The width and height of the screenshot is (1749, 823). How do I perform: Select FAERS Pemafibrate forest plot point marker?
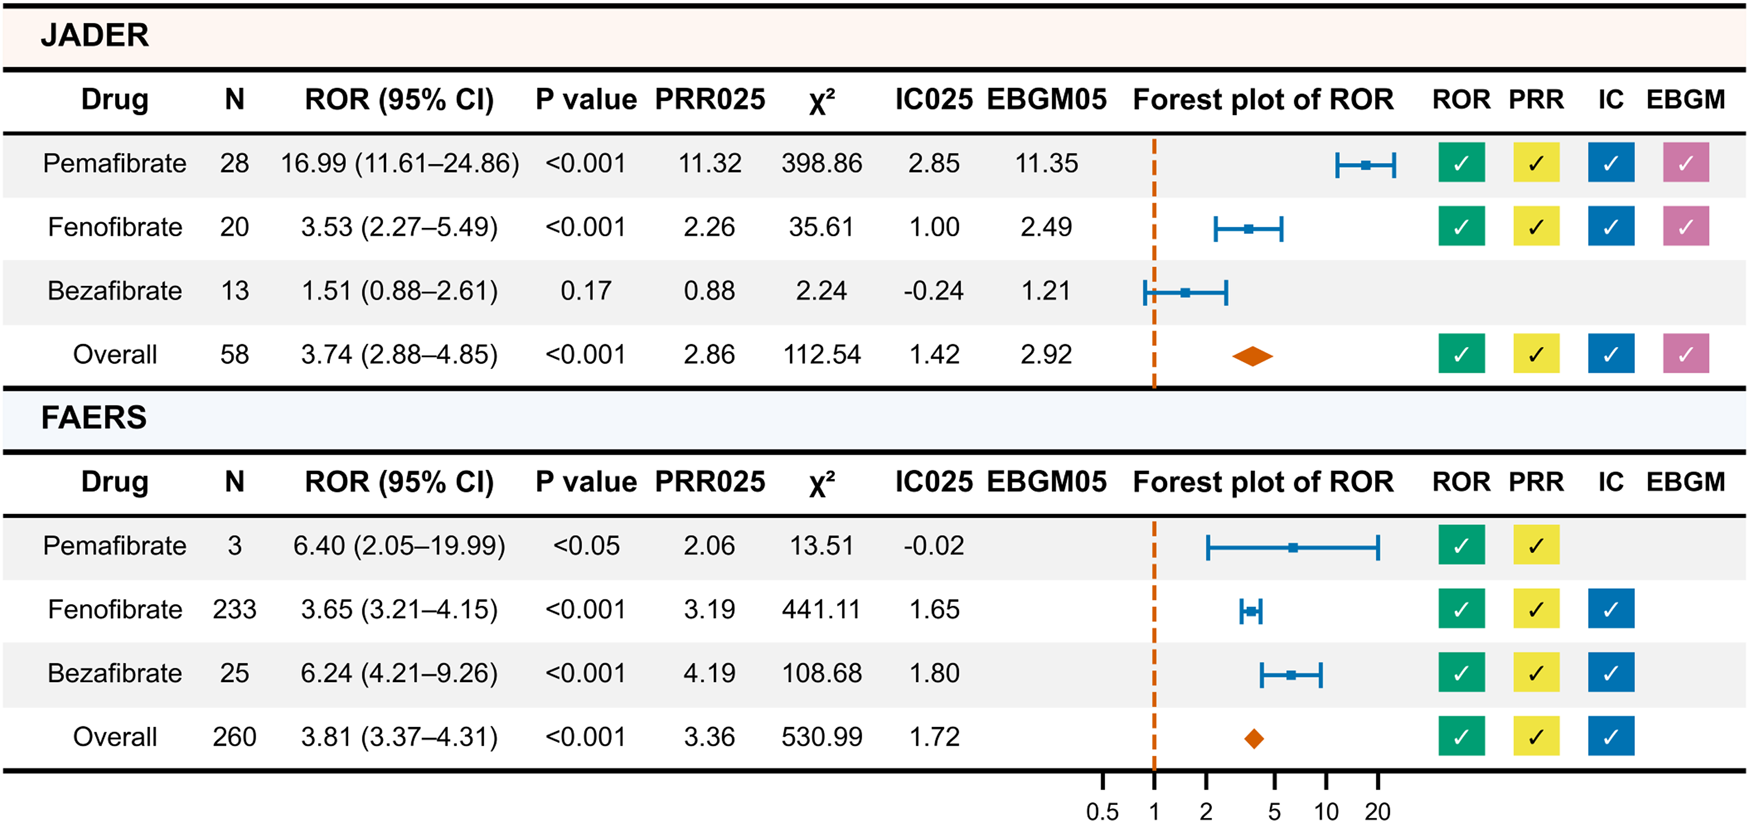click(x=1293, y=548)
